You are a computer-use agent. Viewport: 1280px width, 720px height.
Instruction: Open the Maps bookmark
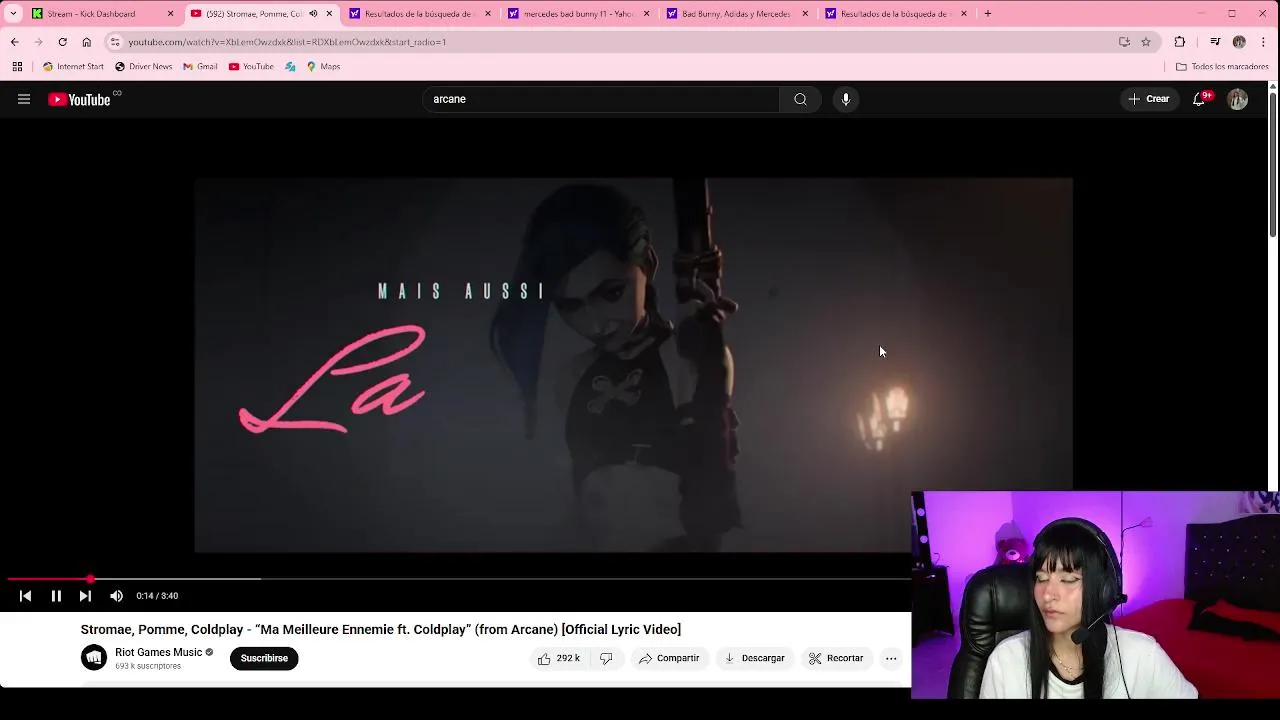click(x=324, y=67)
